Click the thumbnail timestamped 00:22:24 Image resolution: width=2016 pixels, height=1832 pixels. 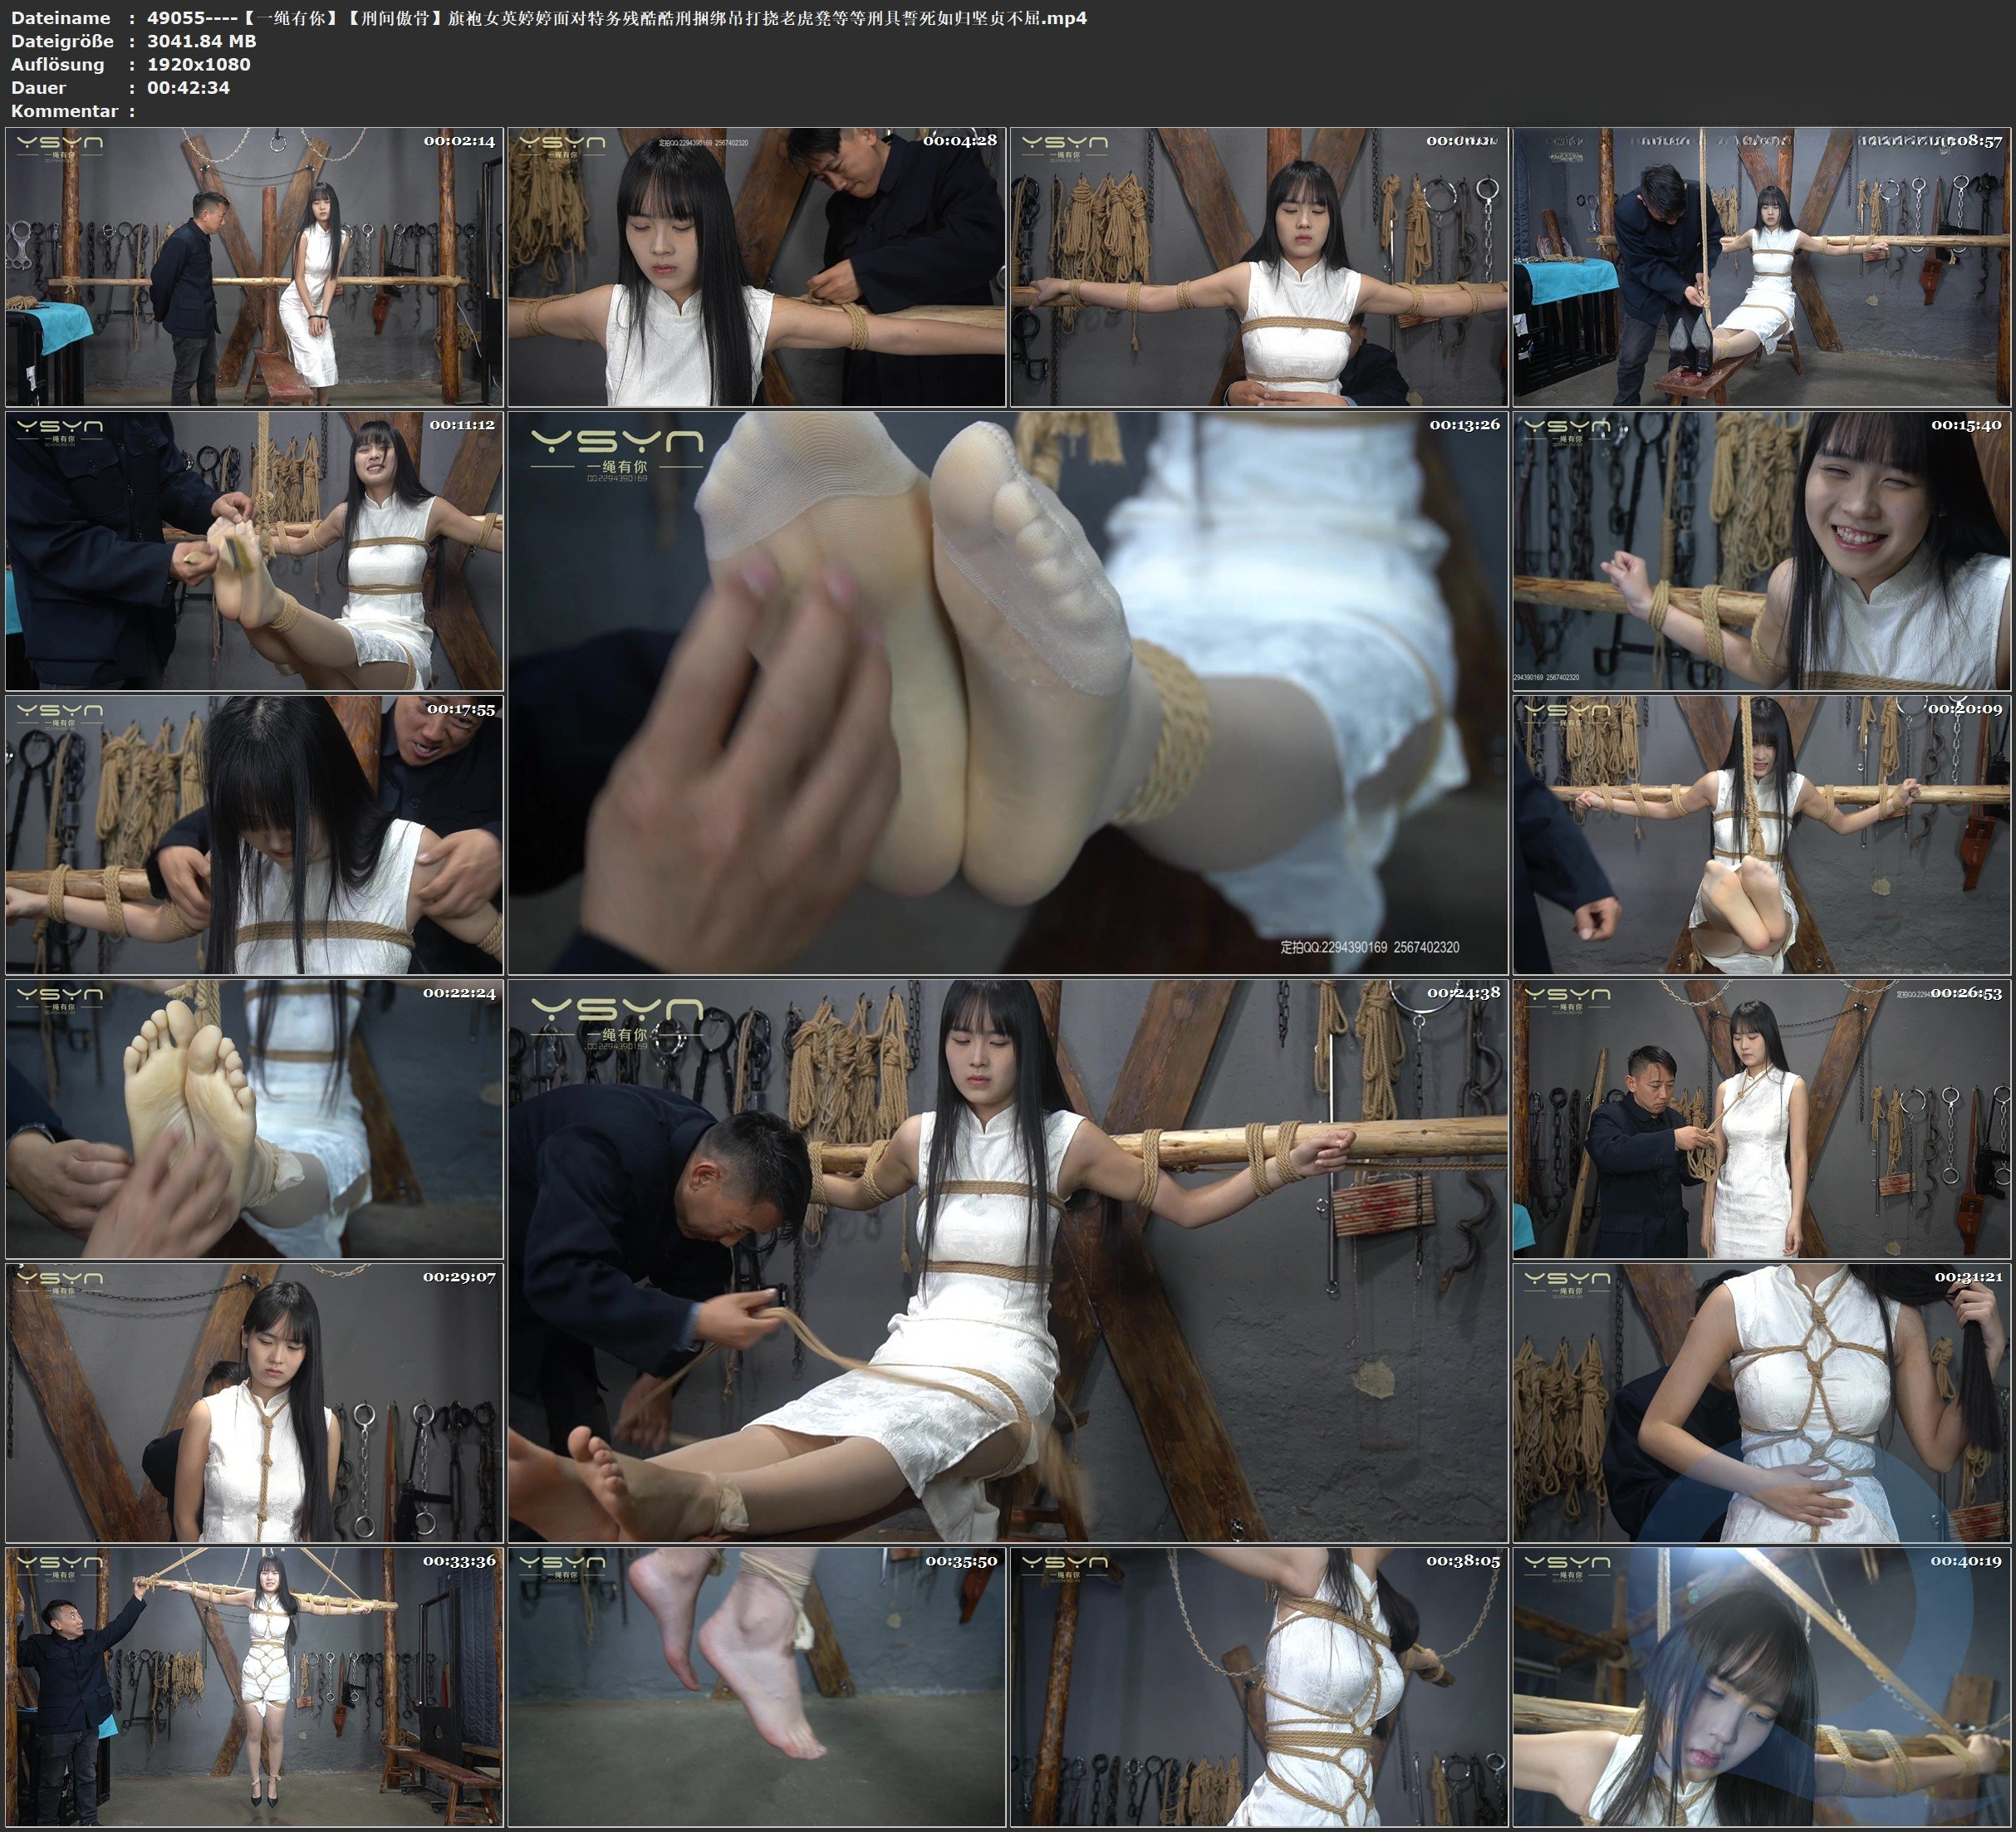coord(254,1119)
